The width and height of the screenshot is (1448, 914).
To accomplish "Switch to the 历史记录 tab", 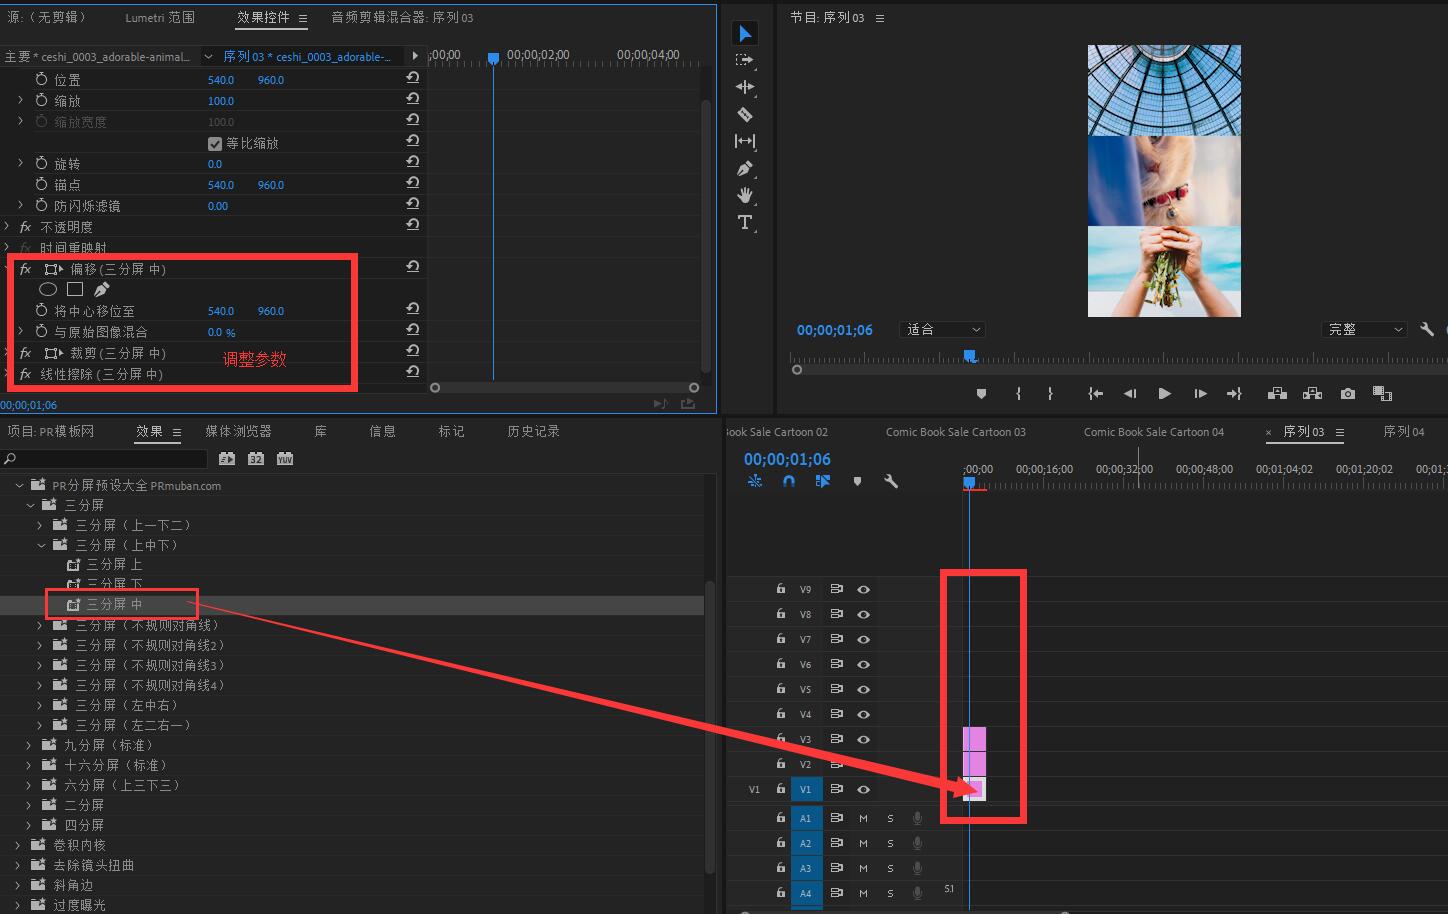I will 533,431.
